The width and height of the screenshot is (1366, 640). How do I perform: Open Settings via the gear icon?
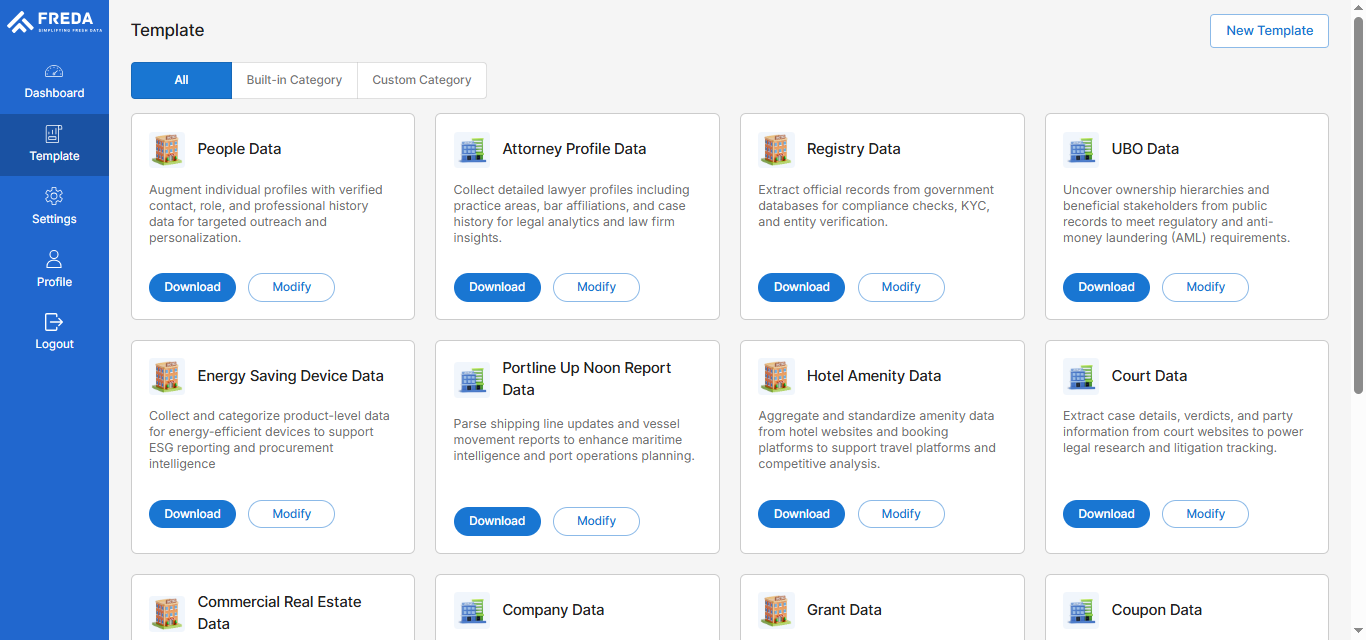click(x=54, y=198)
